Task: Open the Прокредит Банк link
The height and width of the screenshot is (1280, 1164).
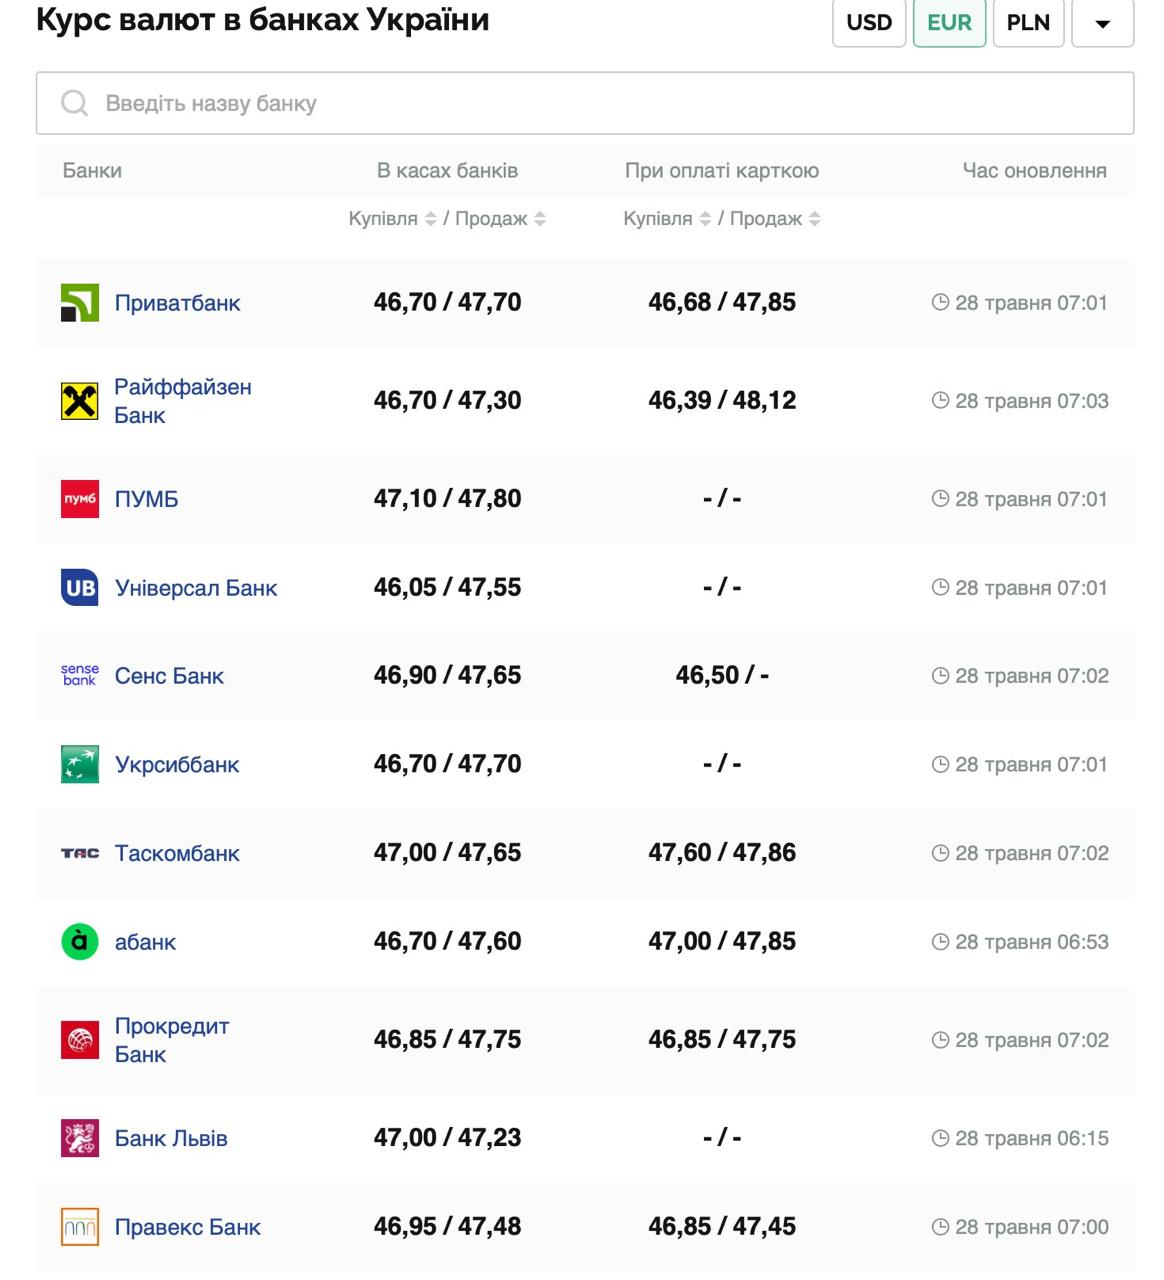Action: pos(171,1040)
